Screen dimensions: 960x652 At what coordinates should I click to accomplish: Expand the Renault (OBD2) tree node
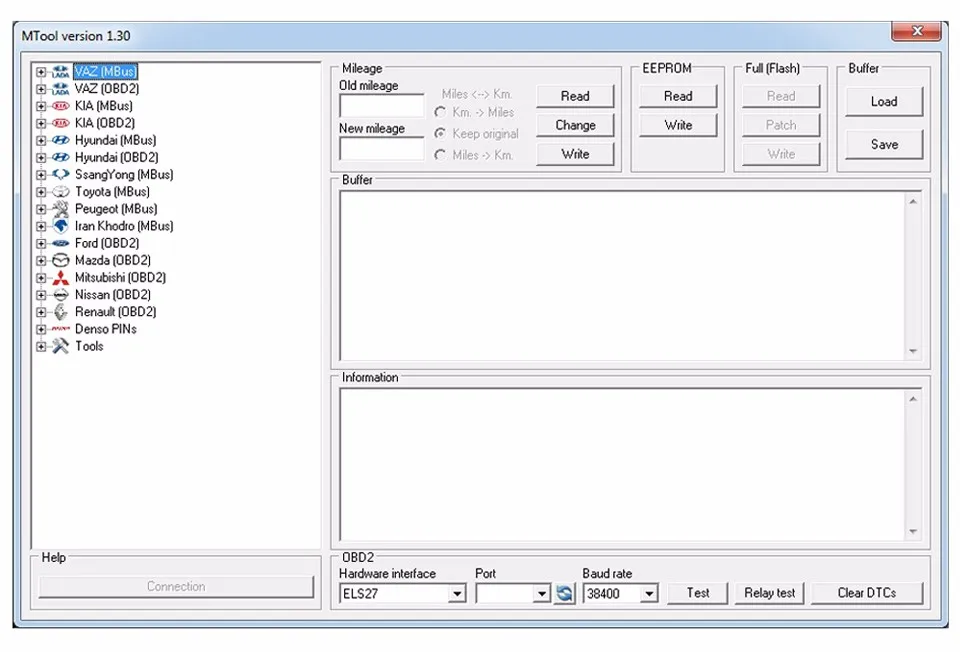click(41, 312)
